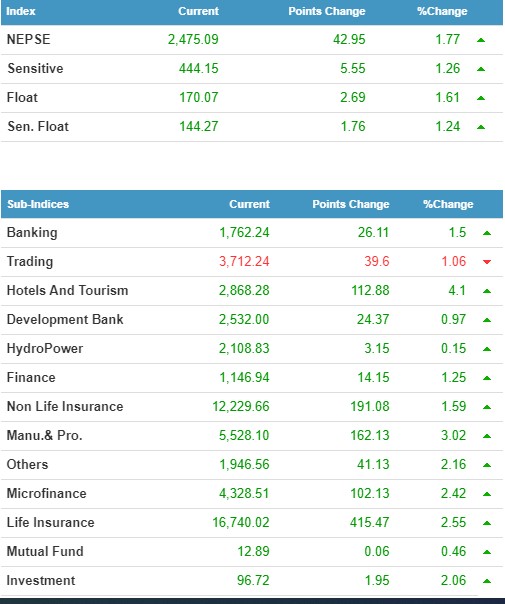
Task: Click the up arrow in Sen. Float row
Action: click(481, 127)
